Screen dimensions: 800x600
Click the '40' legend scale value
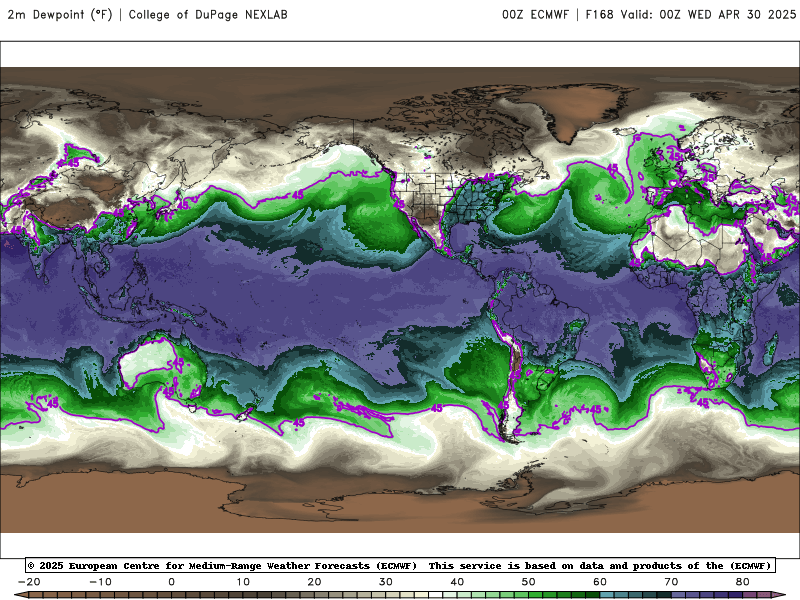tap(457, 582)
